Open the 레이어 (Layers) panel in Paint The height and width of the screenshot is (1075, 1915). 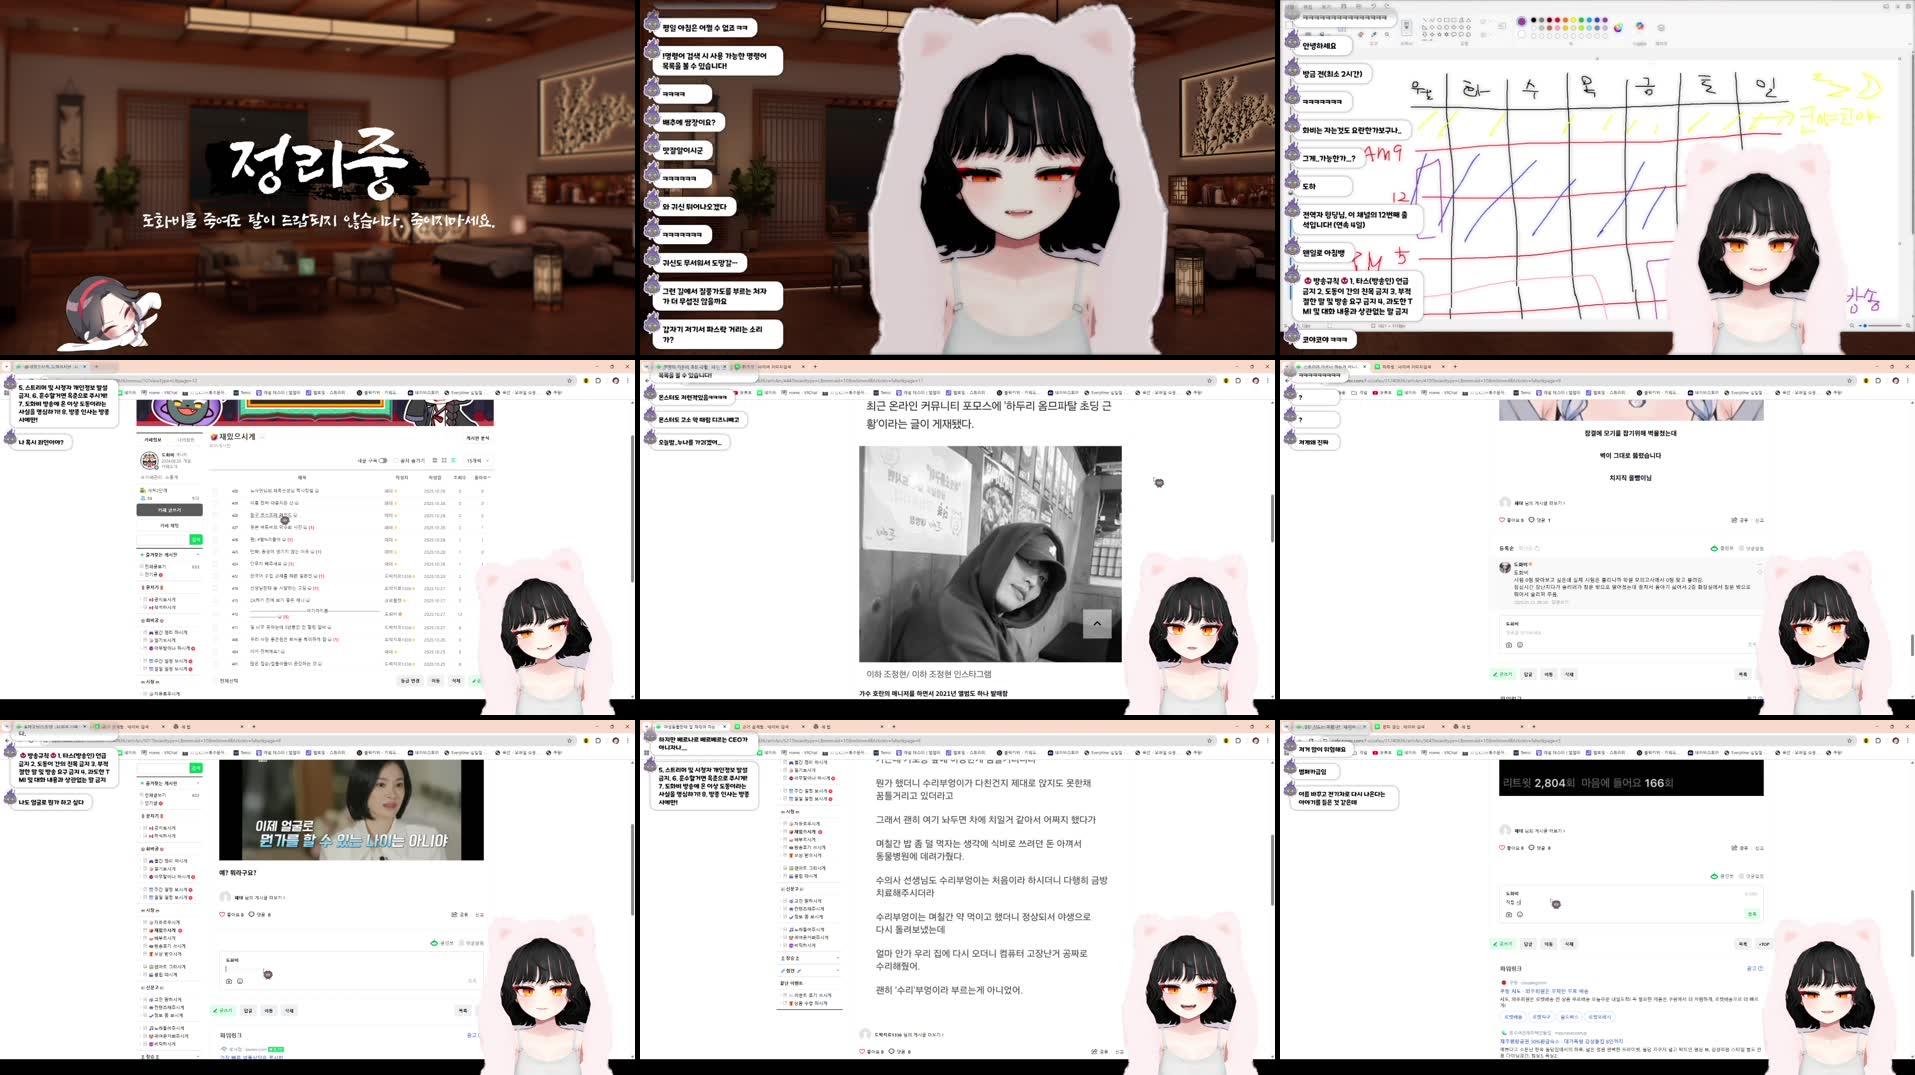coord(1660,28)
